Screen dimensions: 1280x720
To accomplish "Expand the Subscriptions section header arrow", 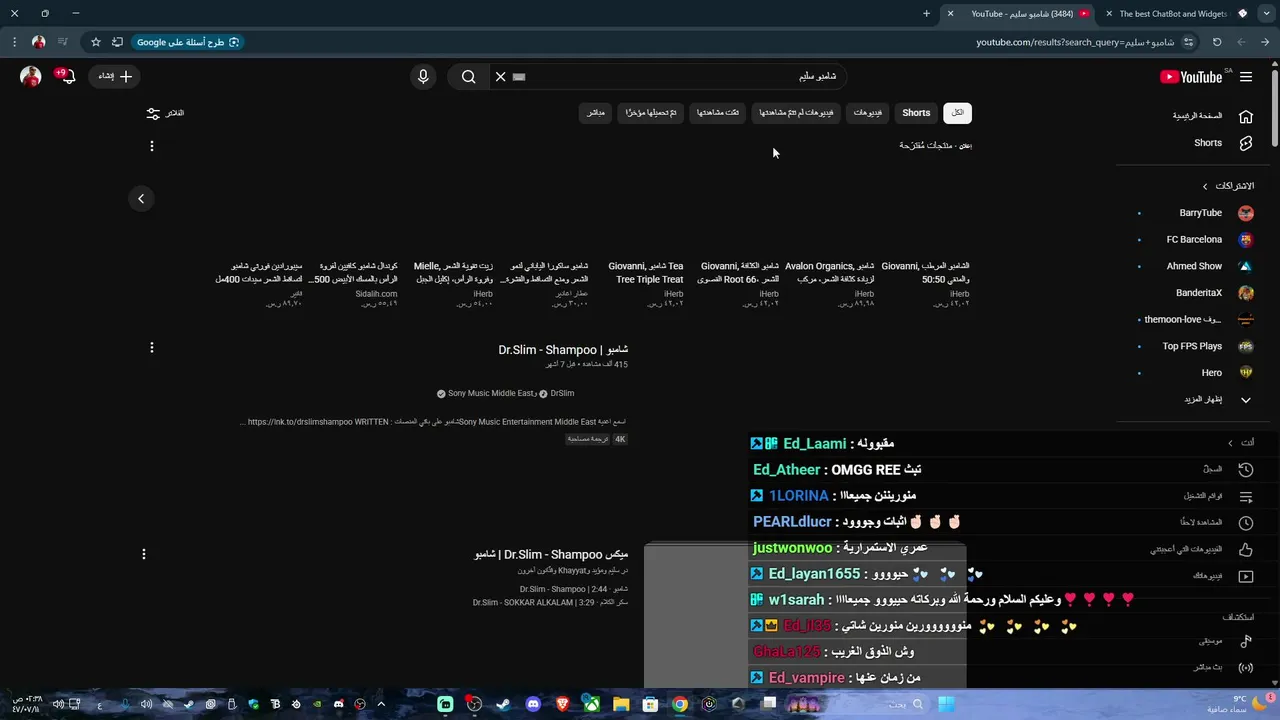I will point(1205,186).
